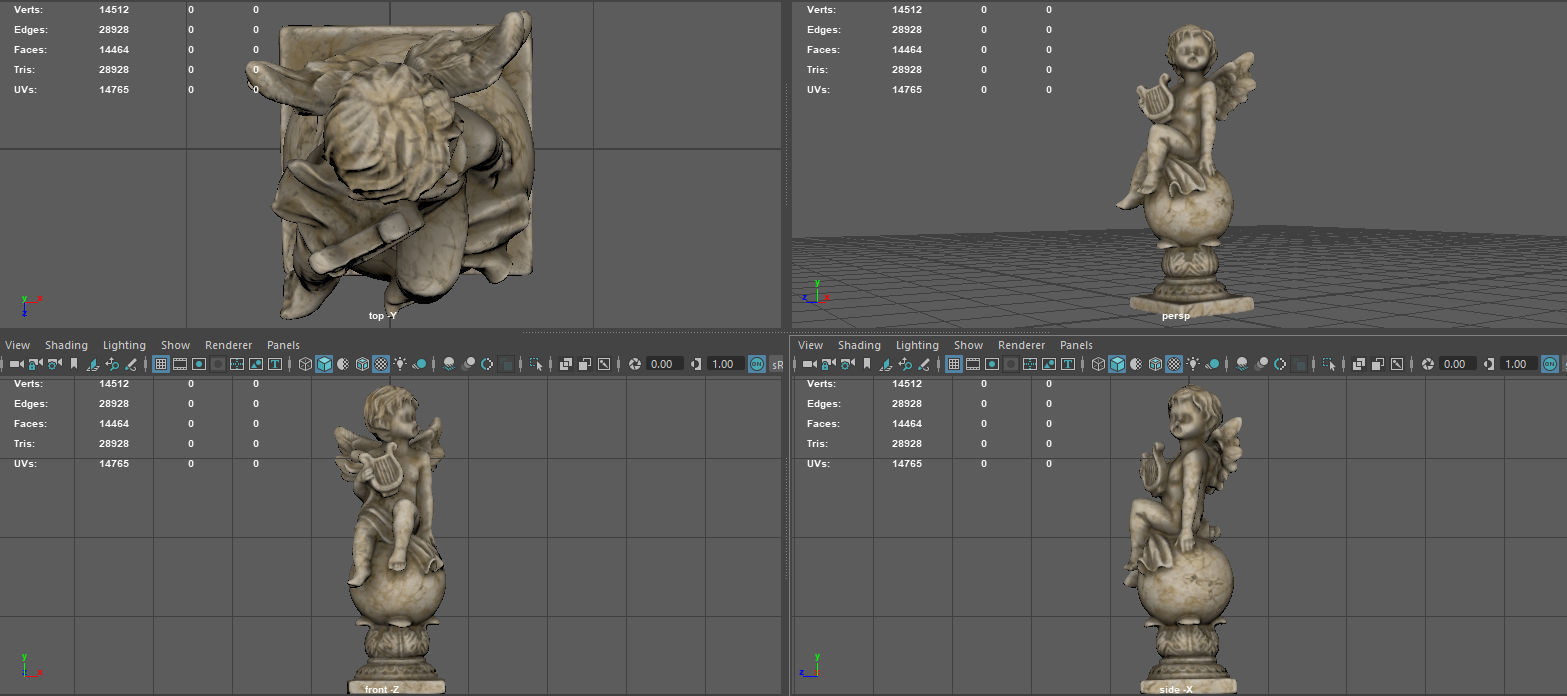Open the Shading menu in front panel
The height and width of the screenshot is (696, 1567).
(66, 345)
